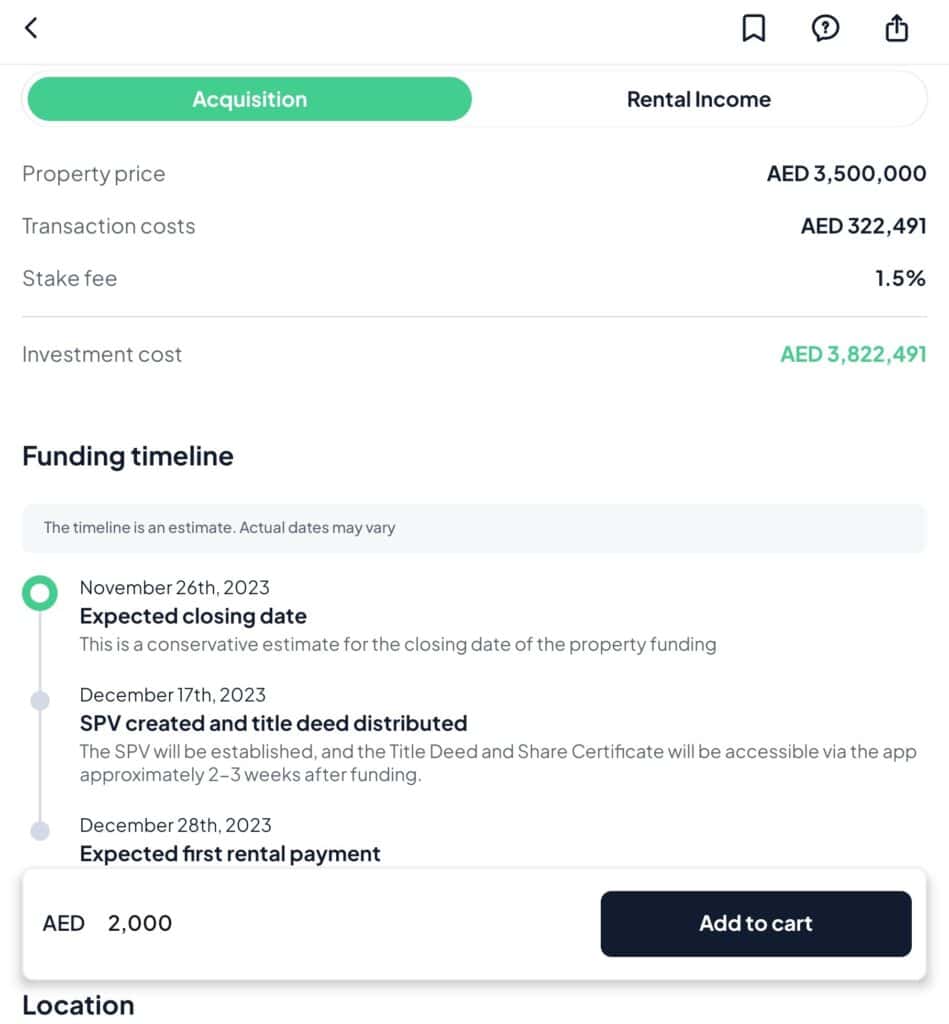949x1024 pixels.
Task: Open the help chat icon
Action: (x=824, y=29)
